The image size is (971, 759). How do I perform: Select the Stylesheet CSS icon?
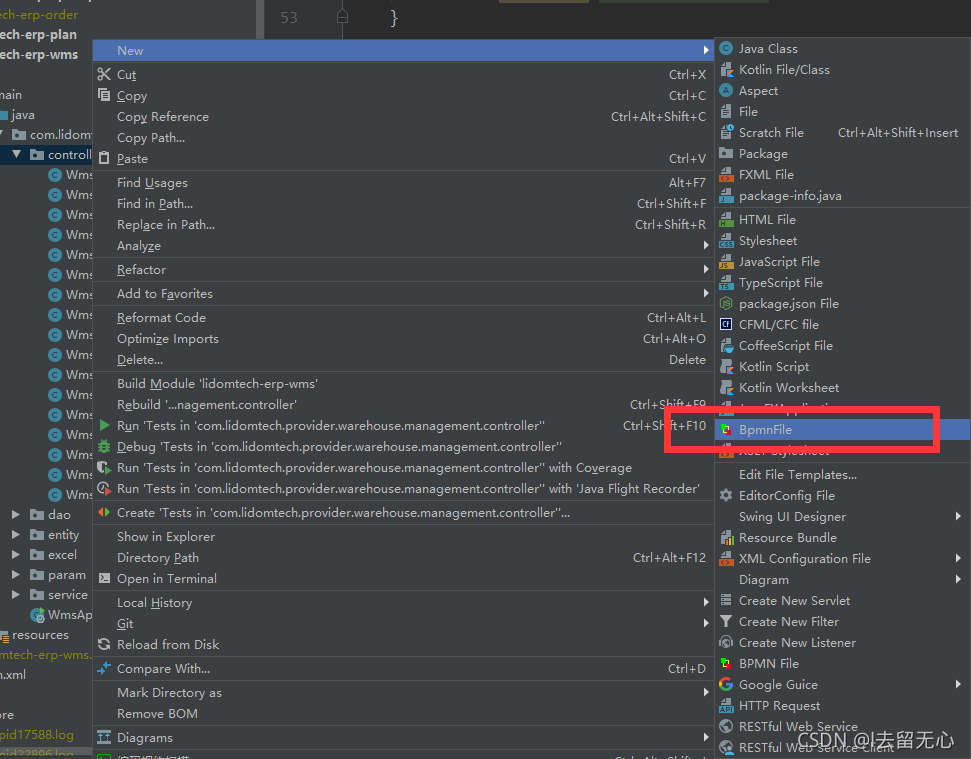coord(726,240)
